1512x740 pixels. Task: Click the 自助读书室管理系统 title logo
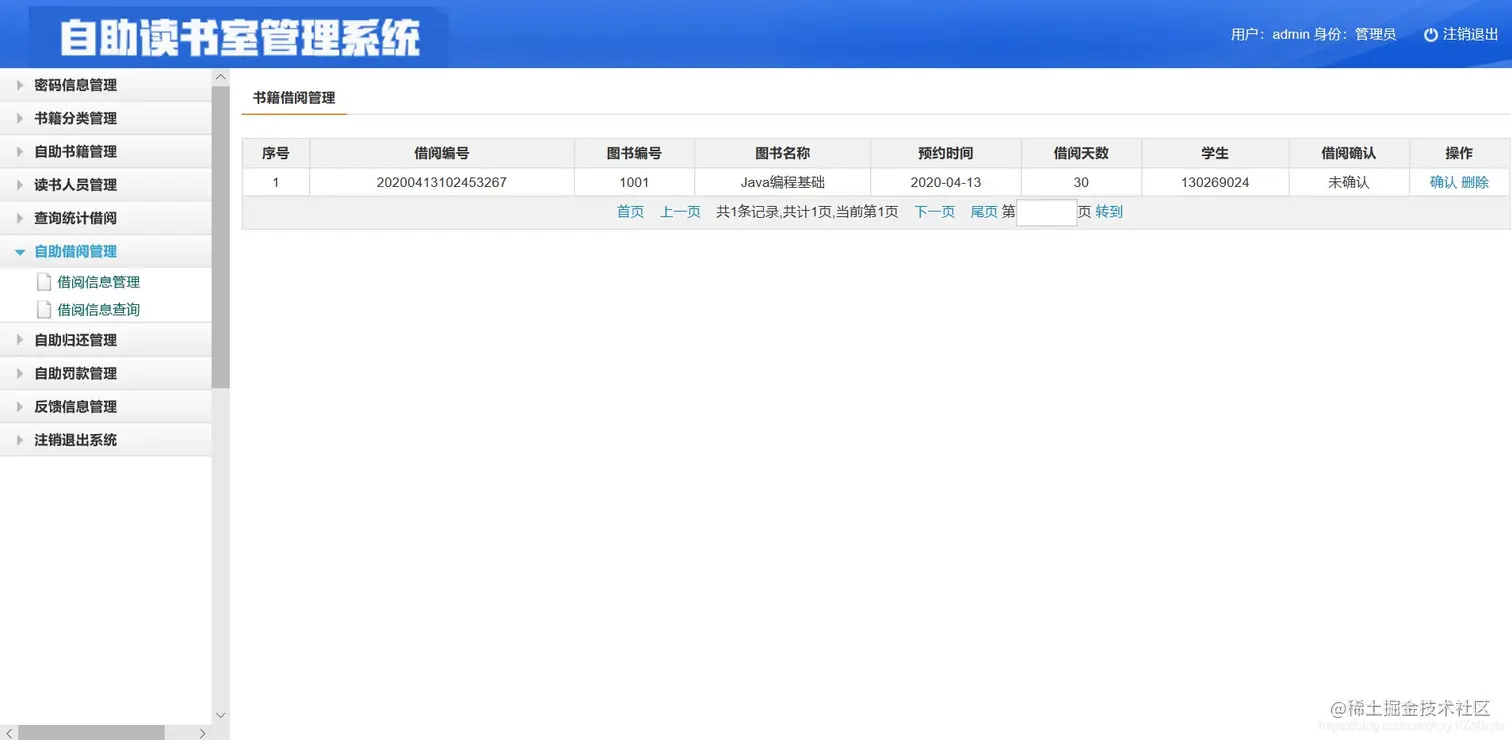coord(240,38)
